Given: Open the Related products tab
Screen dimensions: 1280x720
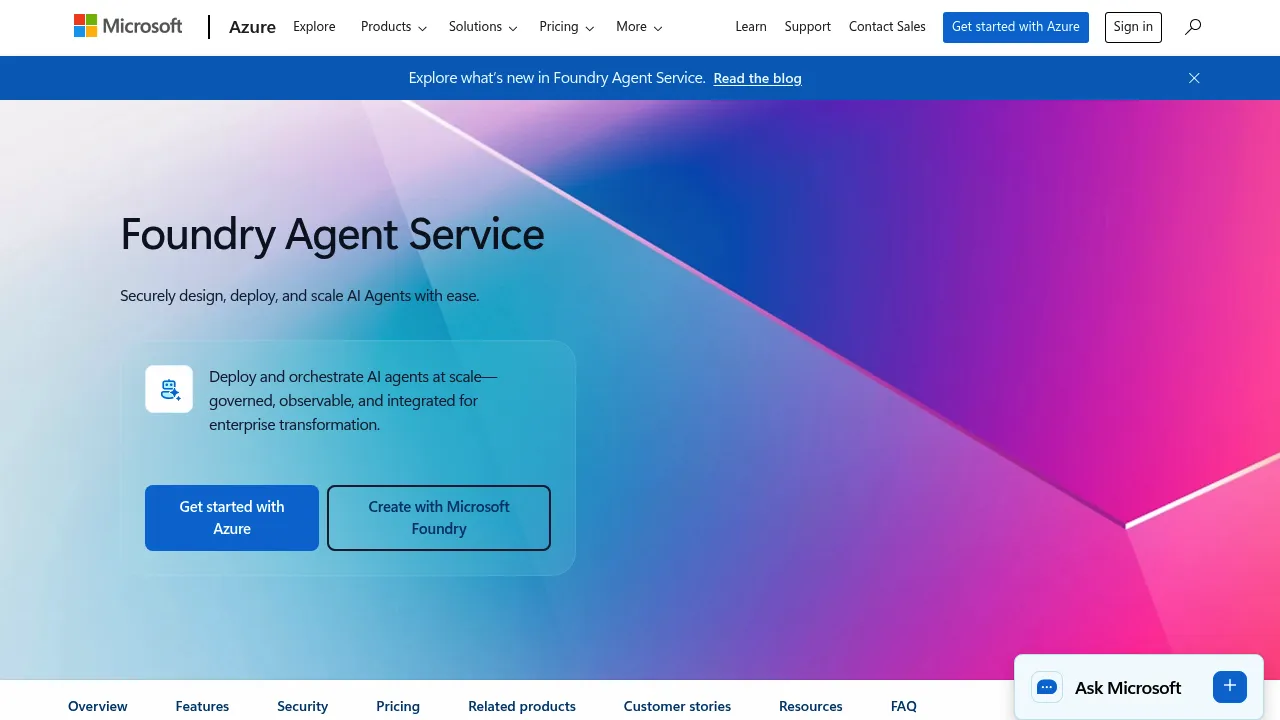Looking at the screenshot, I should [522, 706].
